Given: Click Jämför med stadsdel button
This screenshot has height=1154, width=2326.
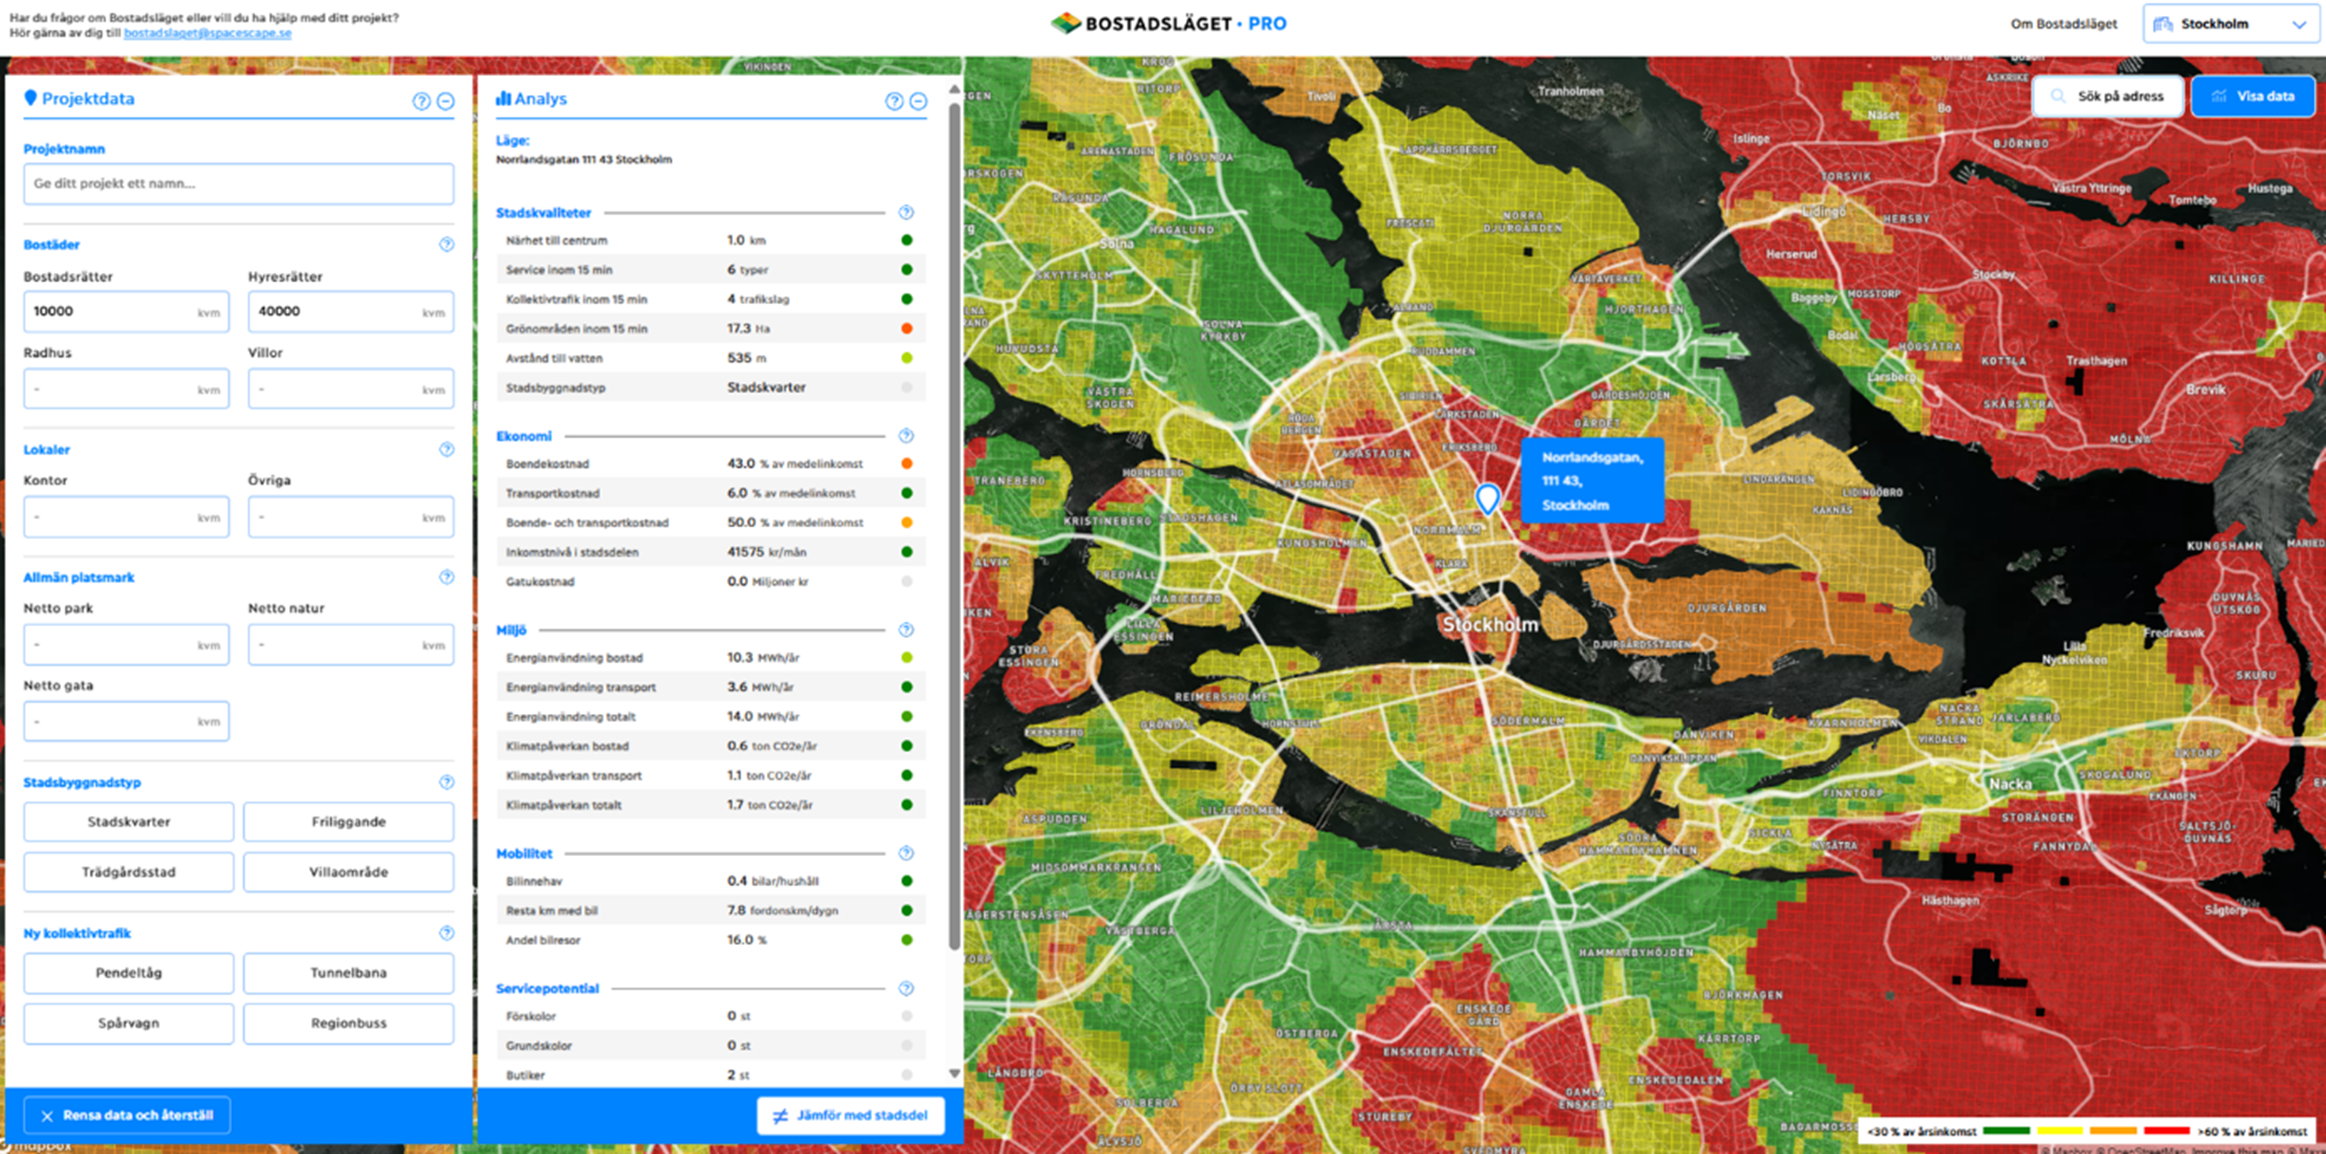Looking at the screenshot, I should tap(851, 1115).
